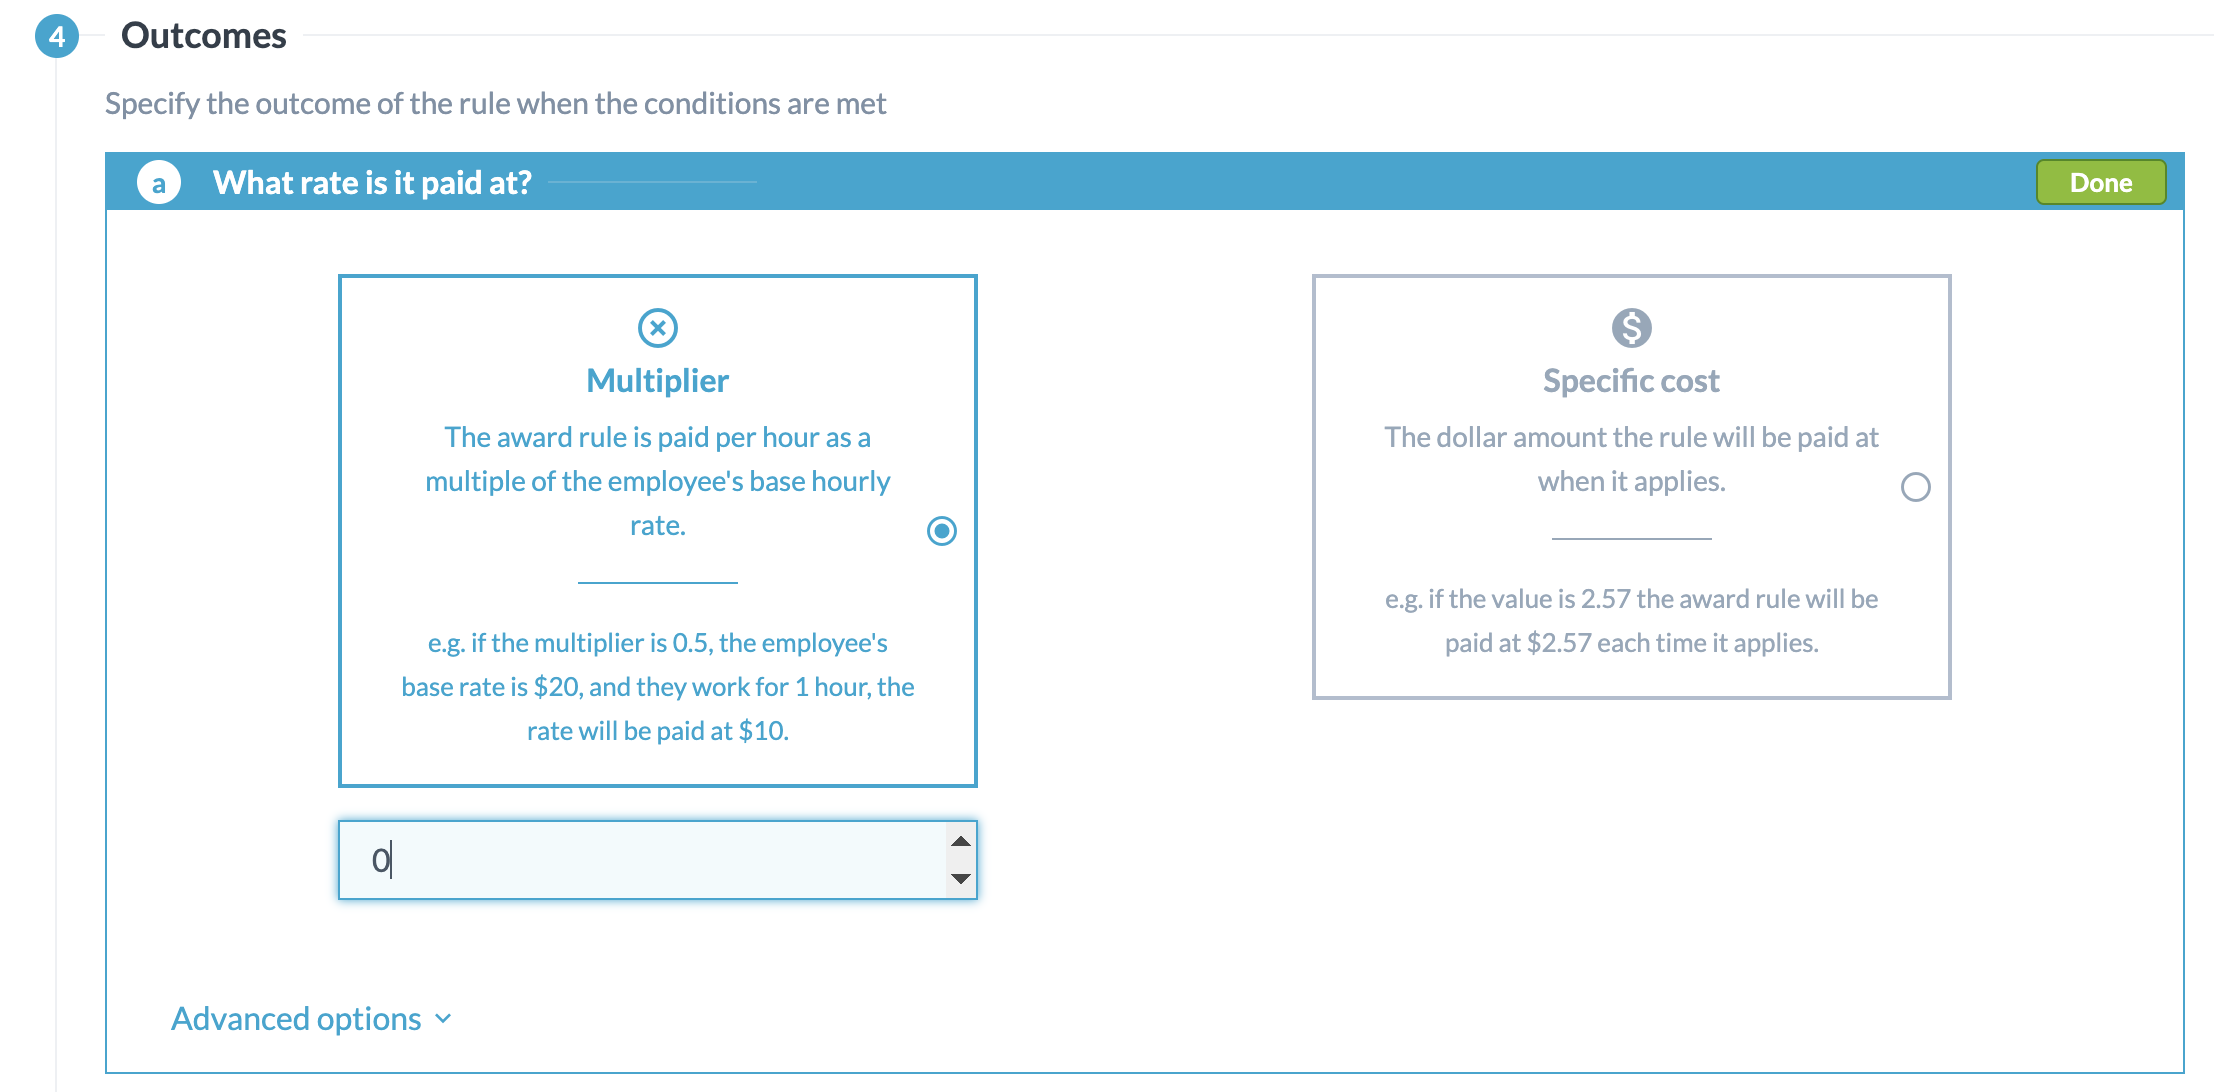Screen dimensions: 2214x1092
Task: Click the multiplier 0.5 example text
Action: pyautogui.click(x=658, y=687)
